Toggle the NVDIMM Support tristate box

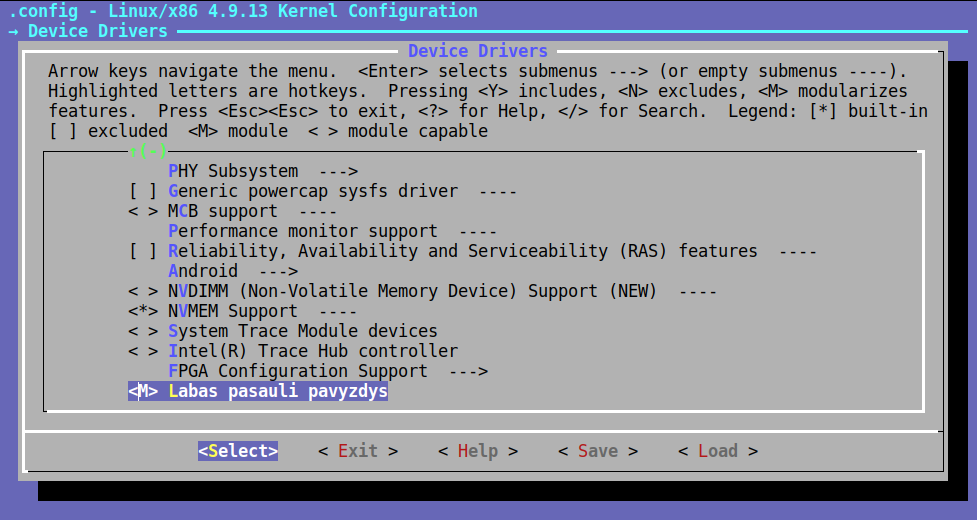pyautogui.click(x=143, y=291)
